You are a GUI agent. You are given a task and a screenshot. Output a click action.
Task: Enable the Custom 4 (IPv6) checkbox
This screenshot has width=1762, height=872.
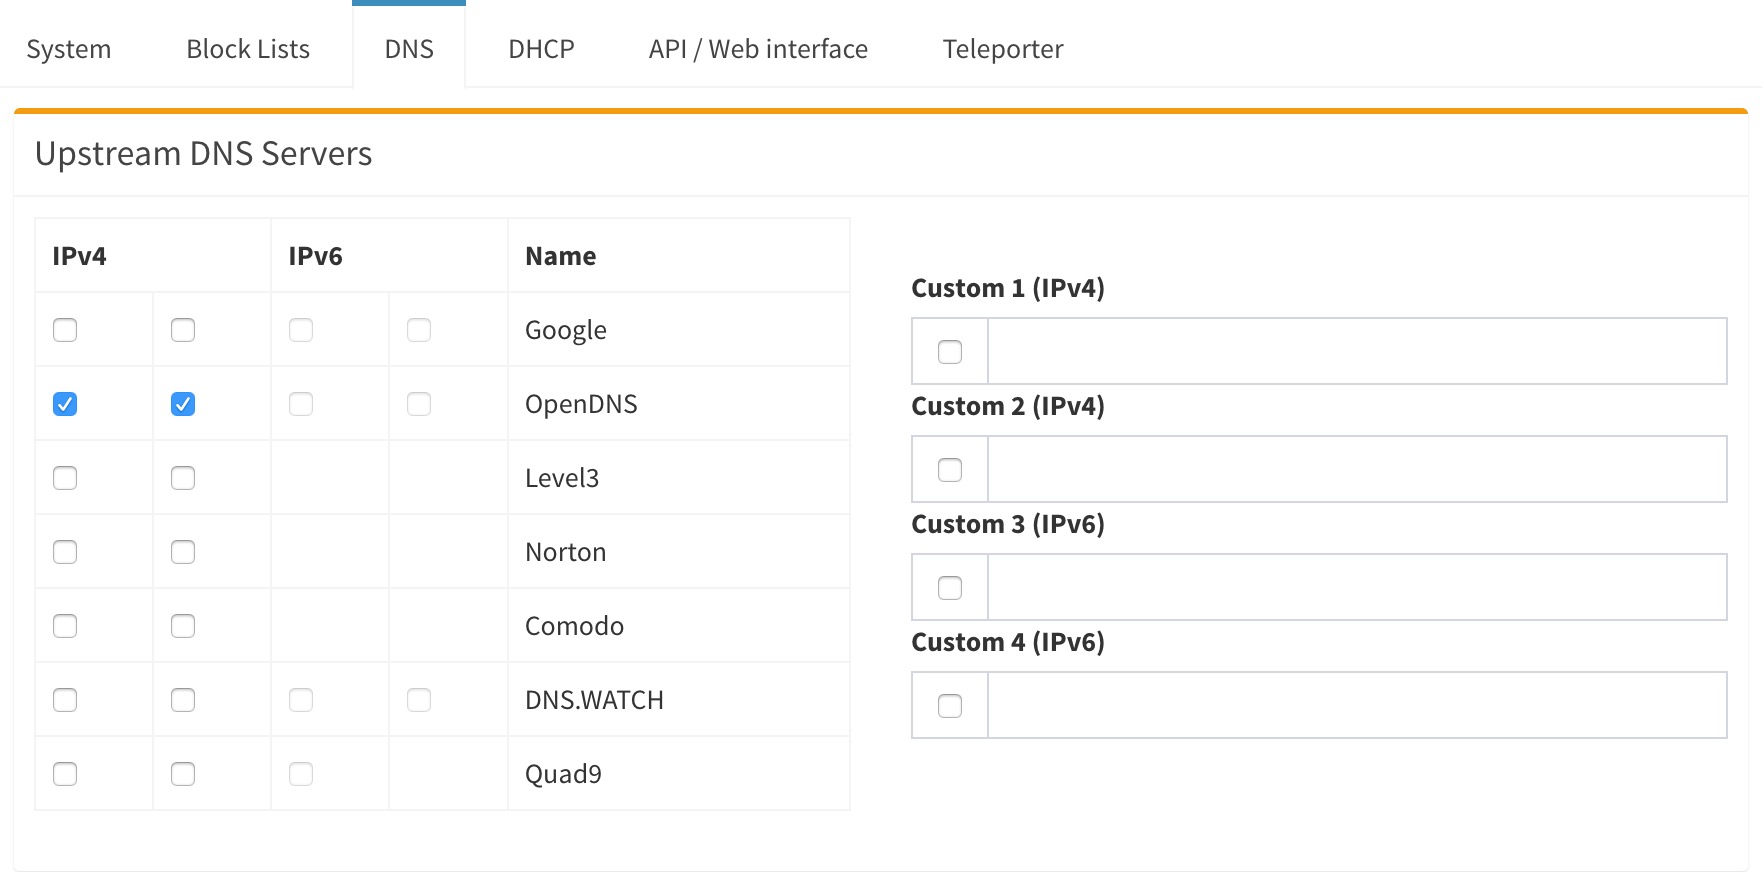click(950, 706)
